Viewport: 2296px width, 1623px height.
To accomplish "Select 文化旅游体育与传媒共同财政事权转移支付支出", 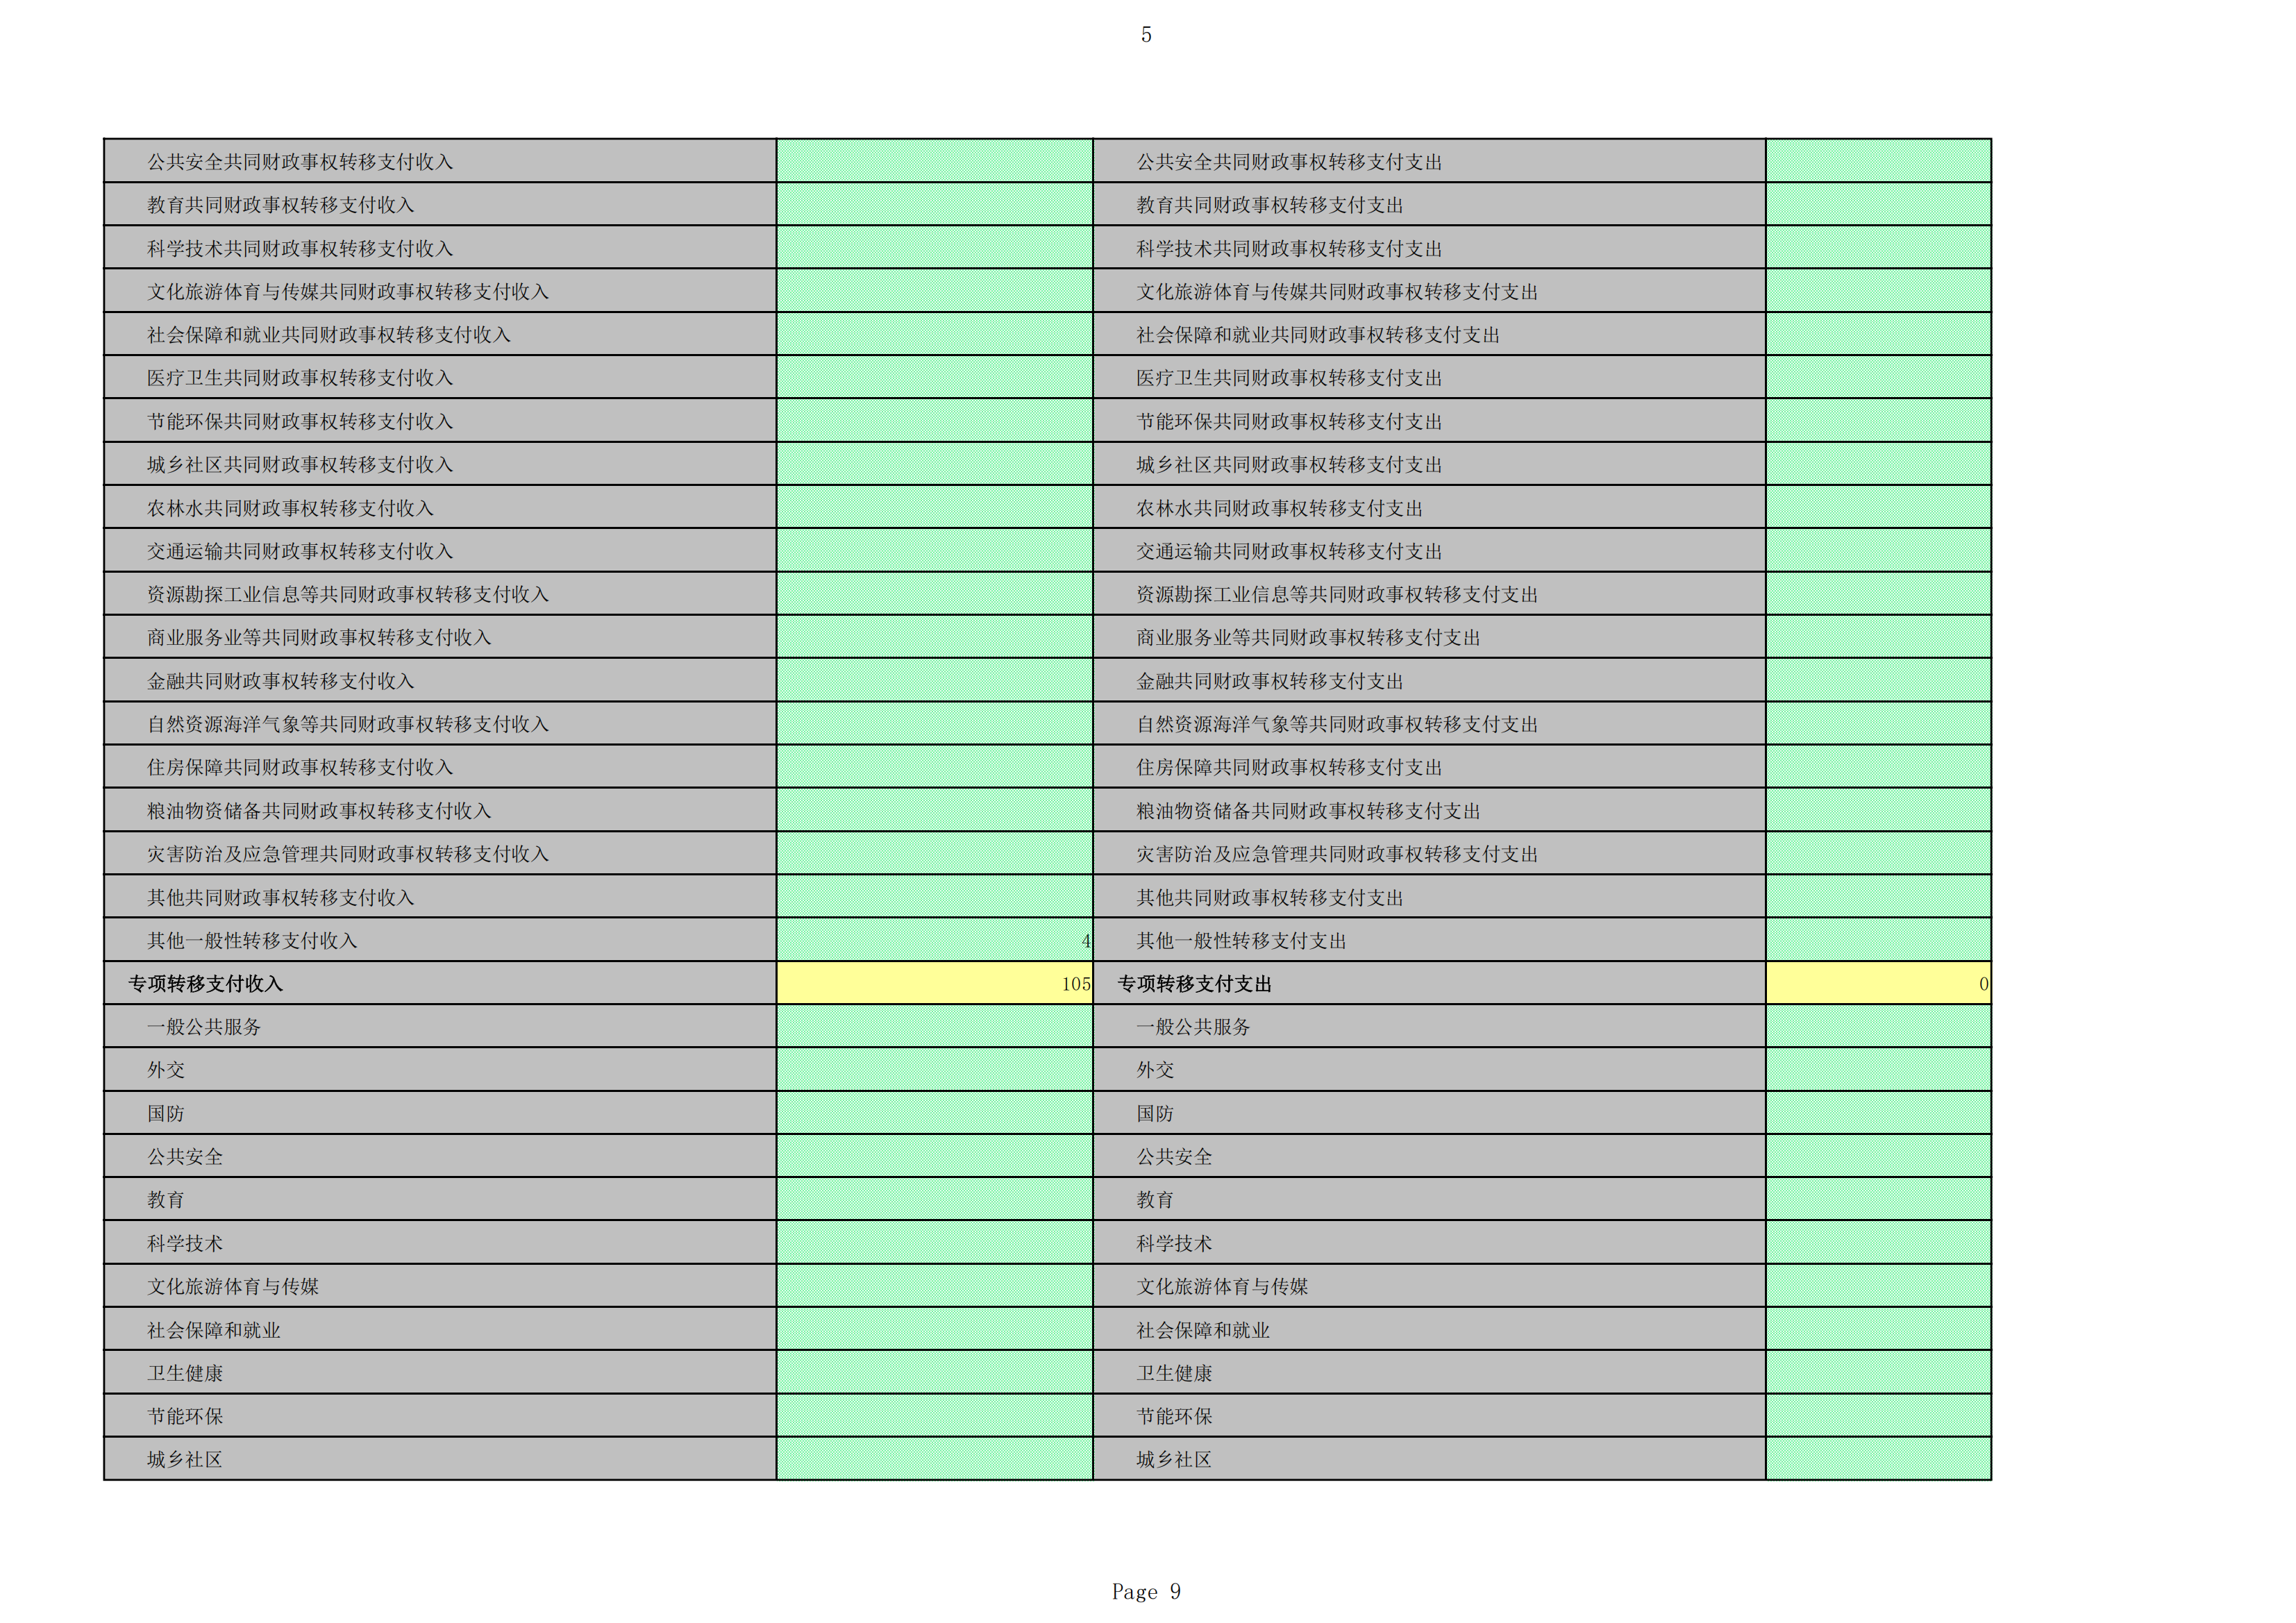I will point(1337,292).
